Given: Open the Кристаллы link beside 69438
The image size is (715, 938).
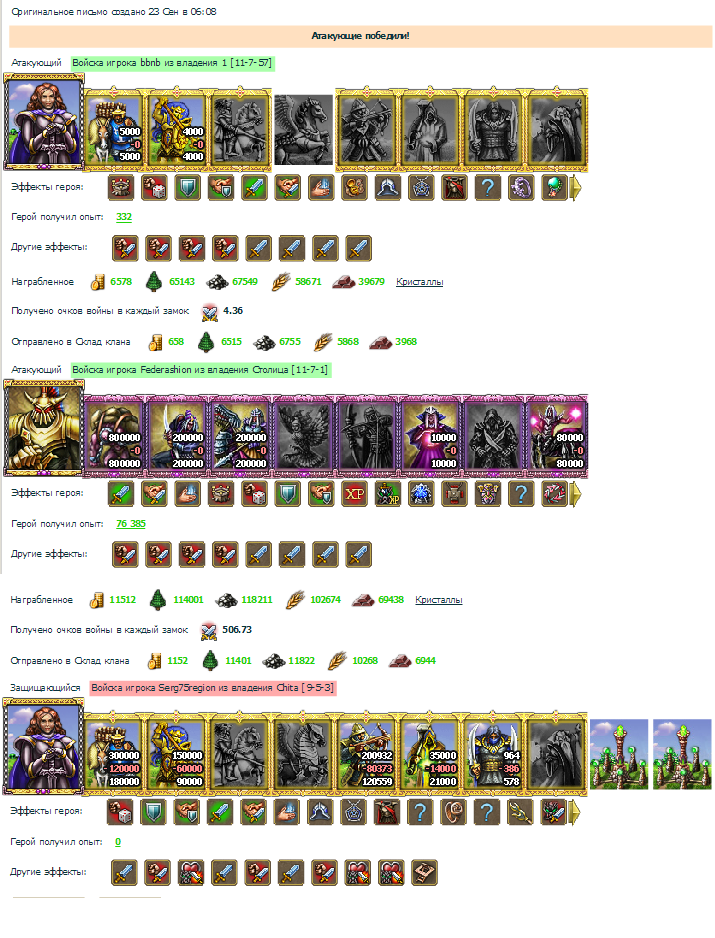Looking at the screenshot, I should [x=439, y=599].
